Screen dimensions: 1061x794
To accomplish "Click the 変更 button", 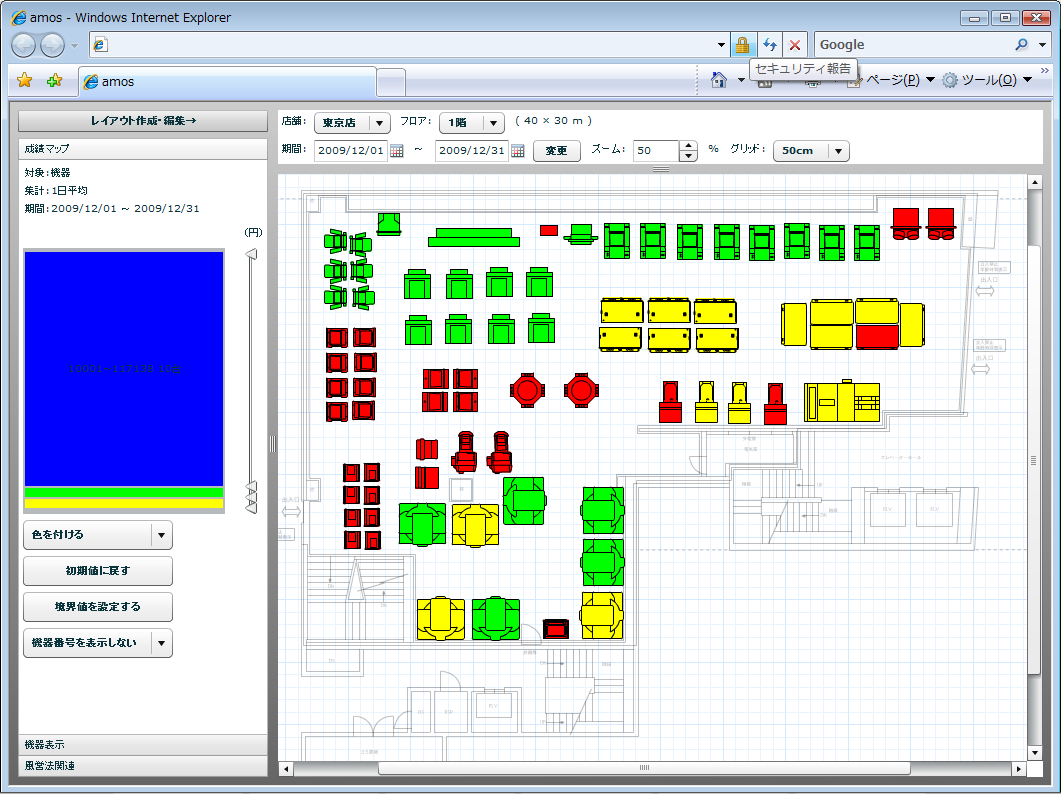I will click(x=556, y=150).
